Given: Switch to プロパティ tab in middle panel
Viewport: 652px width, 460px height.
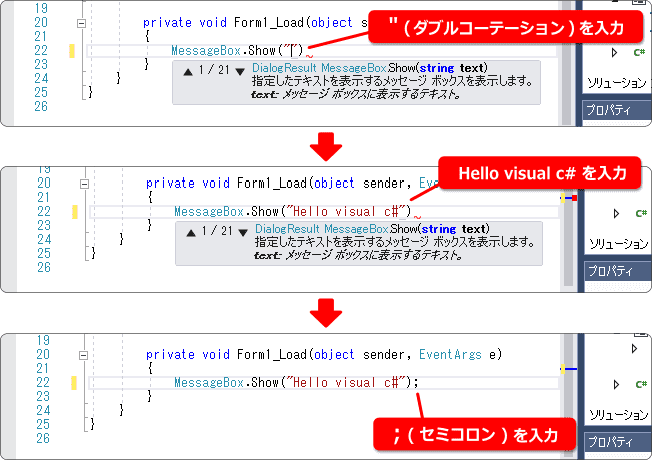Looking at the screenshot, I should pyautogui.click(x=610, y=270).
